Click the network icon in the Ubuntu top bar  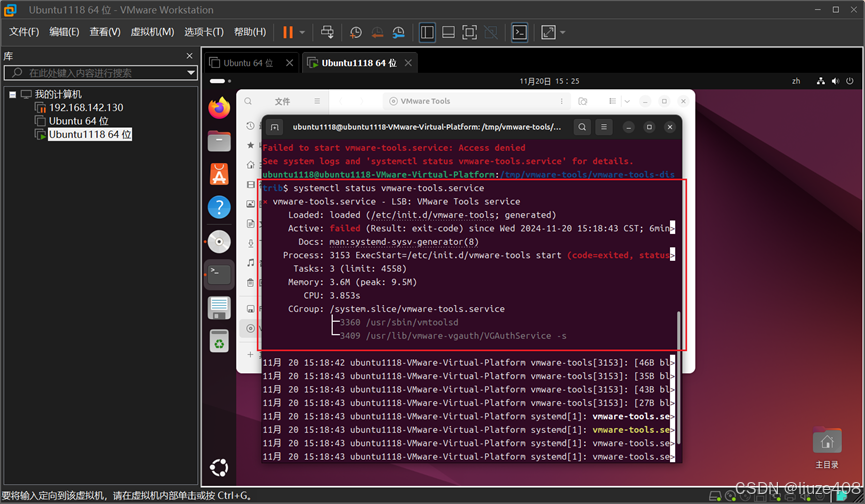pos(821,81)
